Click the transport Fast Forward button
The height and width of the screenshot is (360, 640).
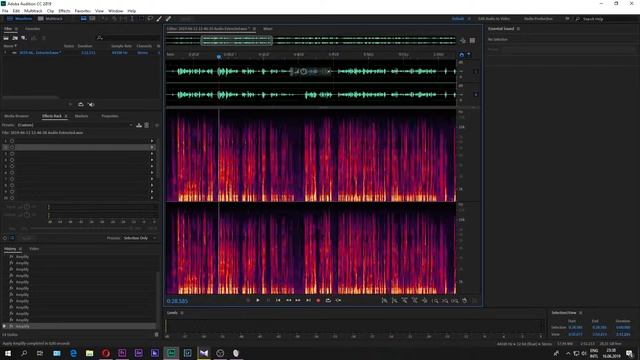click(298, 300)
